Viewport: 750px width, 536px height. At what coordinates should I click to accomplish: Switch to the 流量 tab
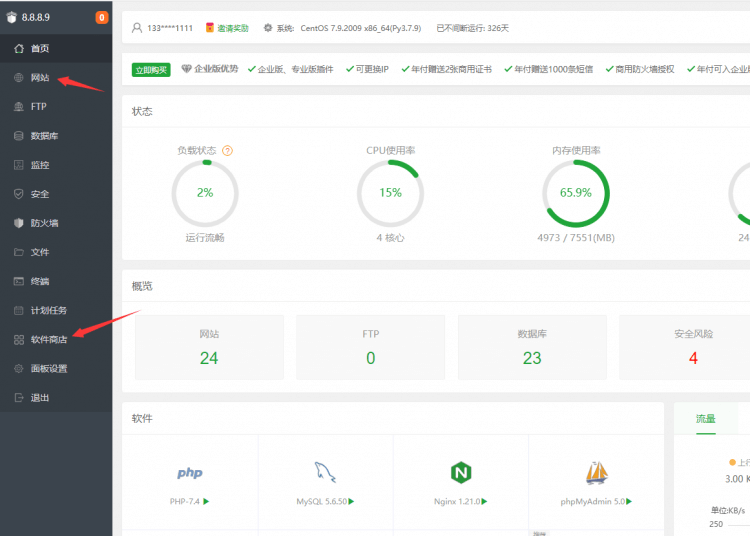[x=705, y=419]
